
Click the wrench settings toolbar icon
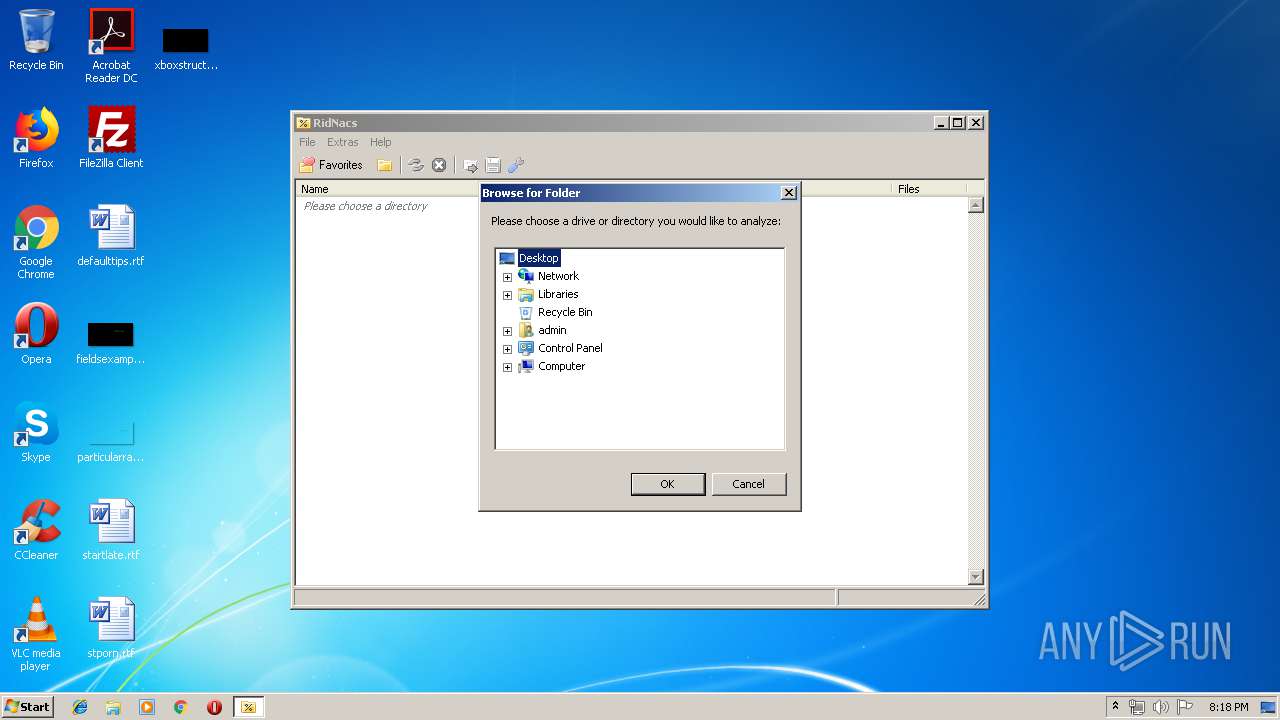click(x=516, y=165)
